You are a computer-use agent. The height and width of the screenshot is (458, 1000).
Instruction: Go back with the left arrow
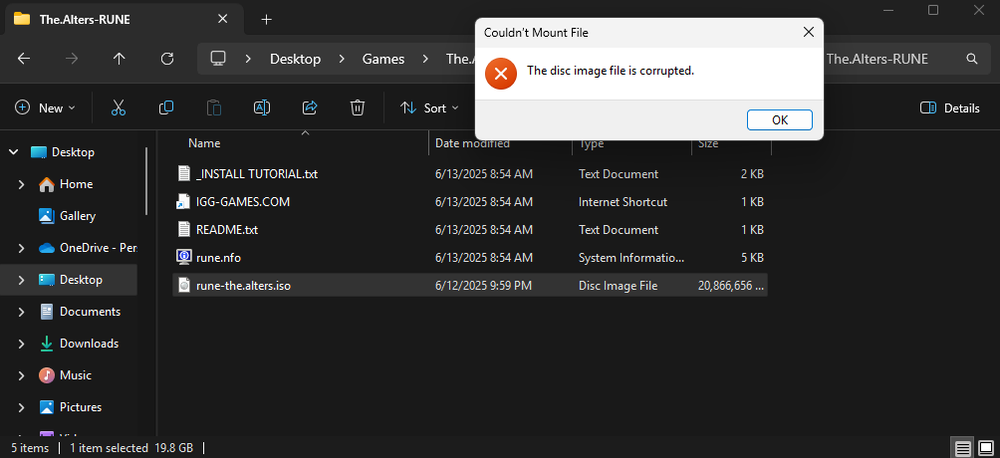[24, 59]
